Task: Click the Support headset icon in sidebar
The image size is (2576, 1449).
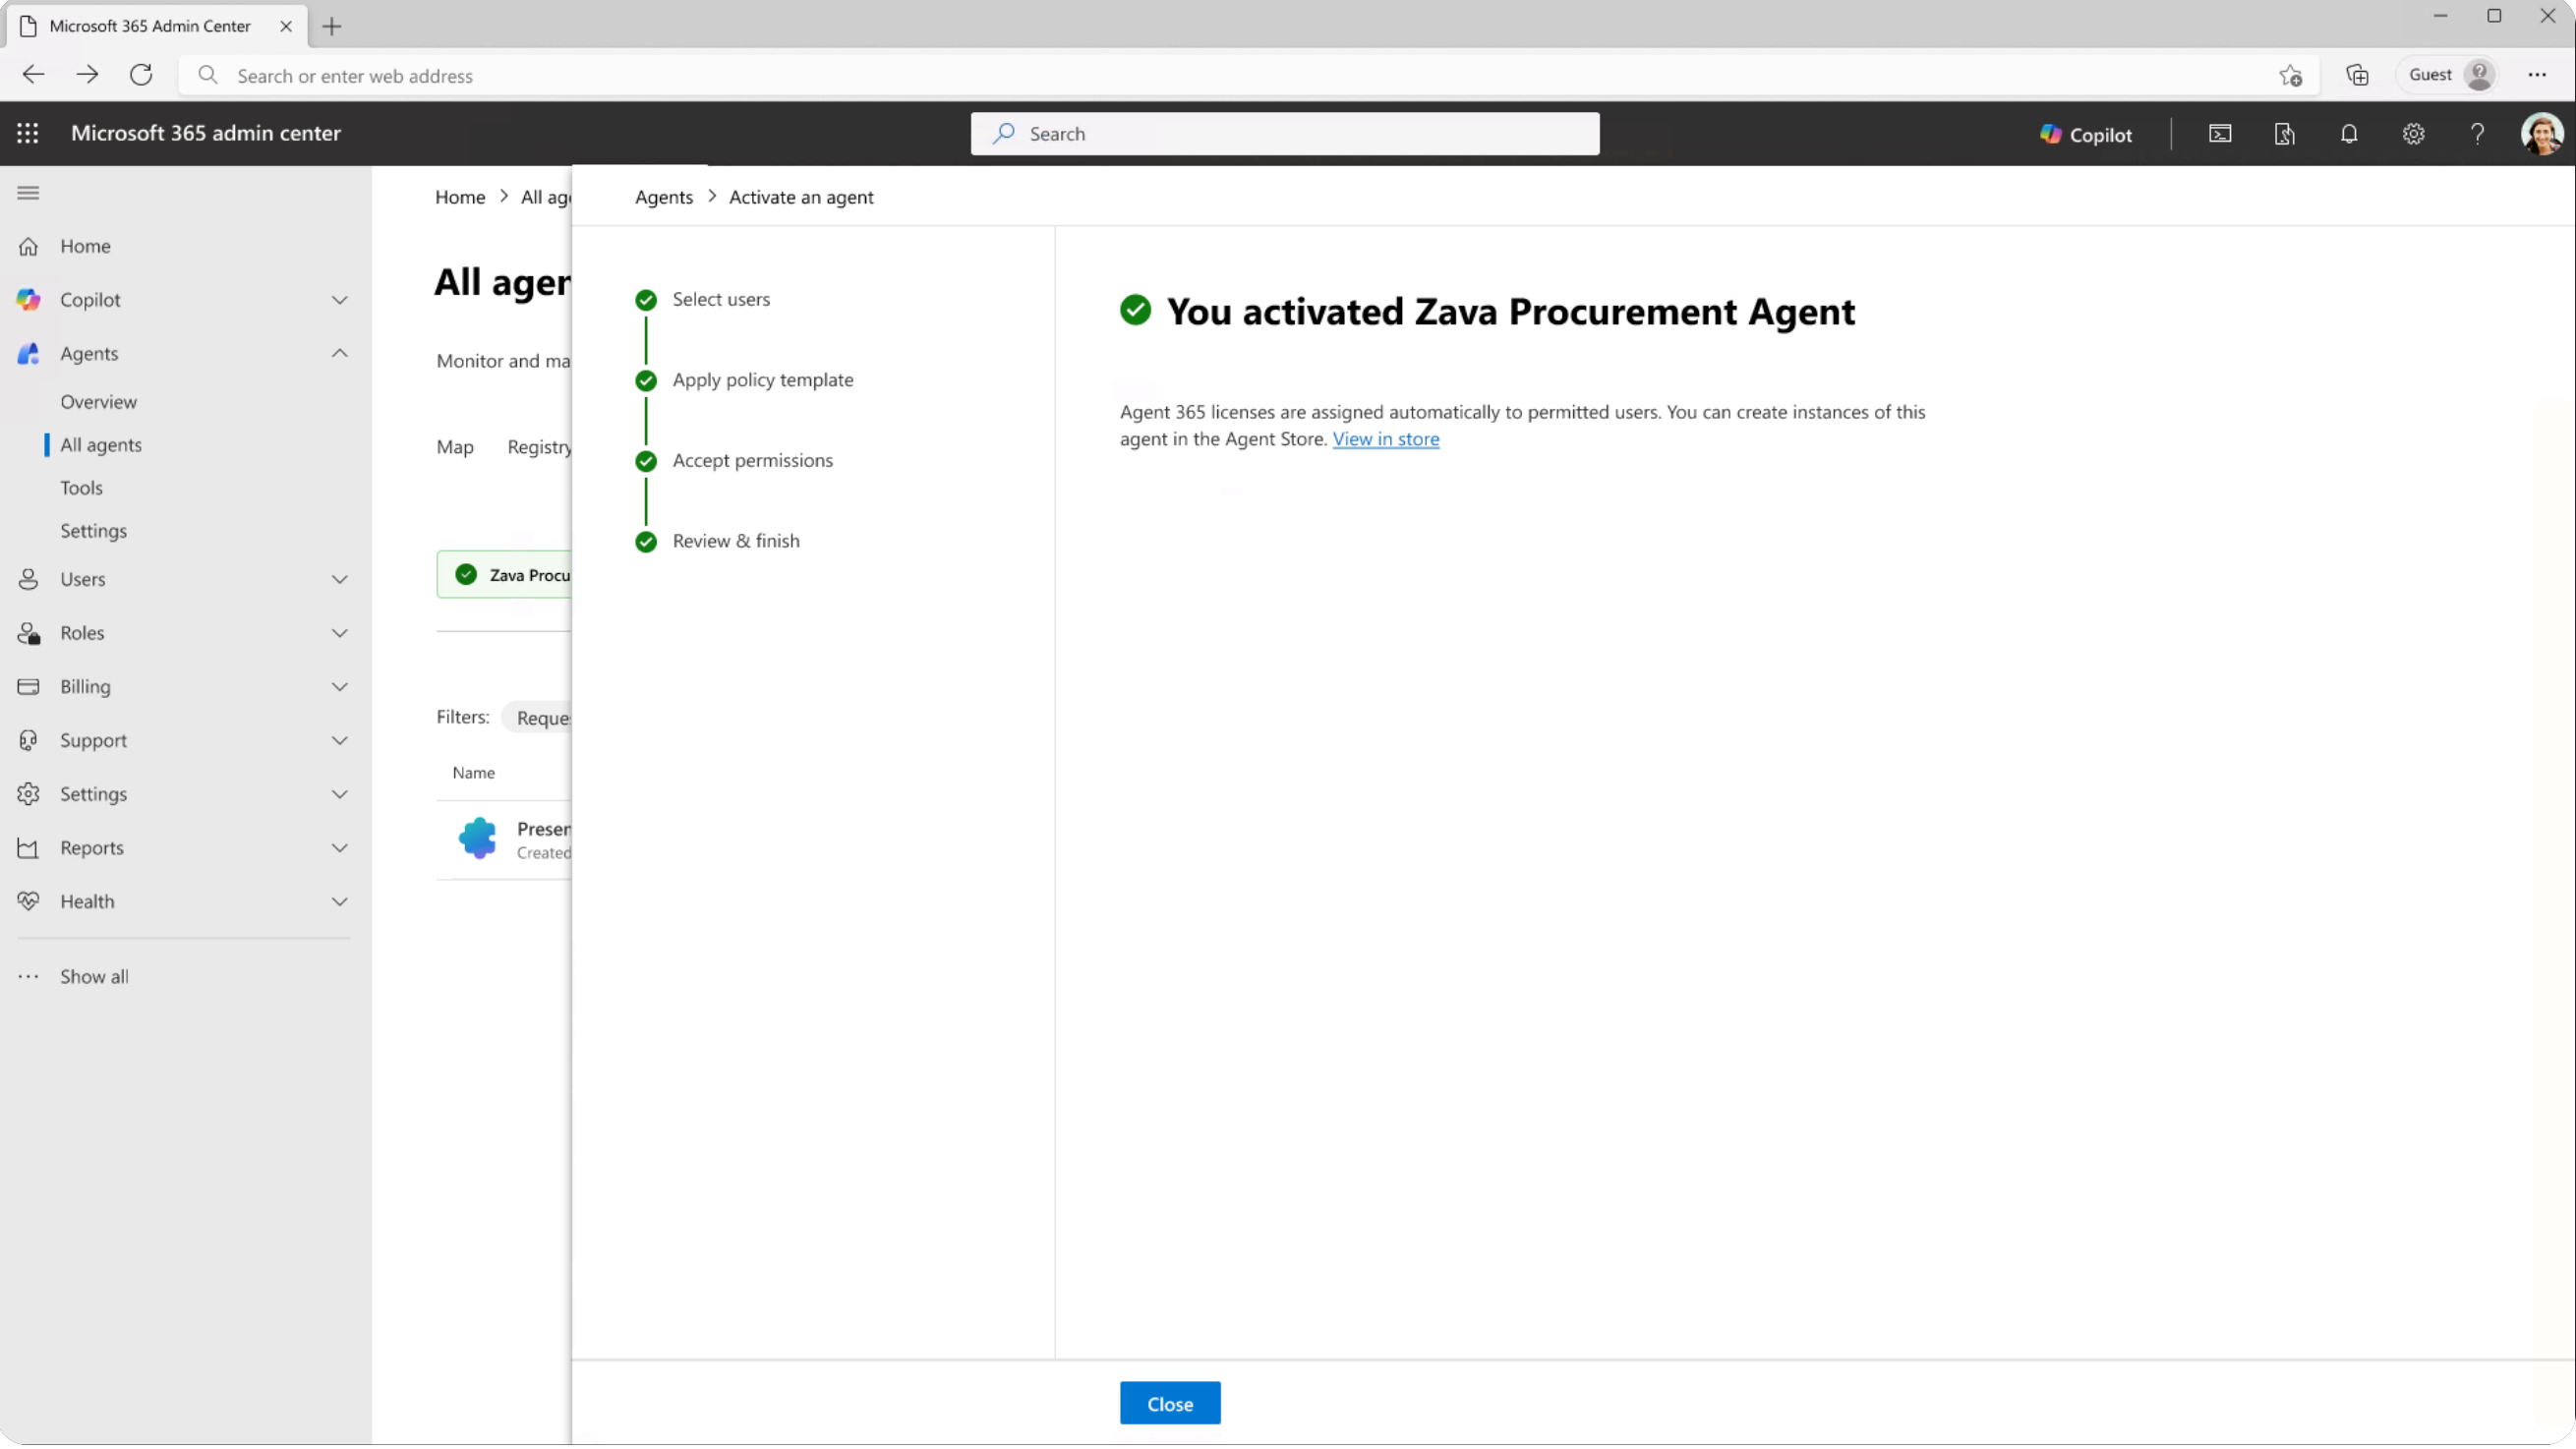Action: click(x=28, y=741)
